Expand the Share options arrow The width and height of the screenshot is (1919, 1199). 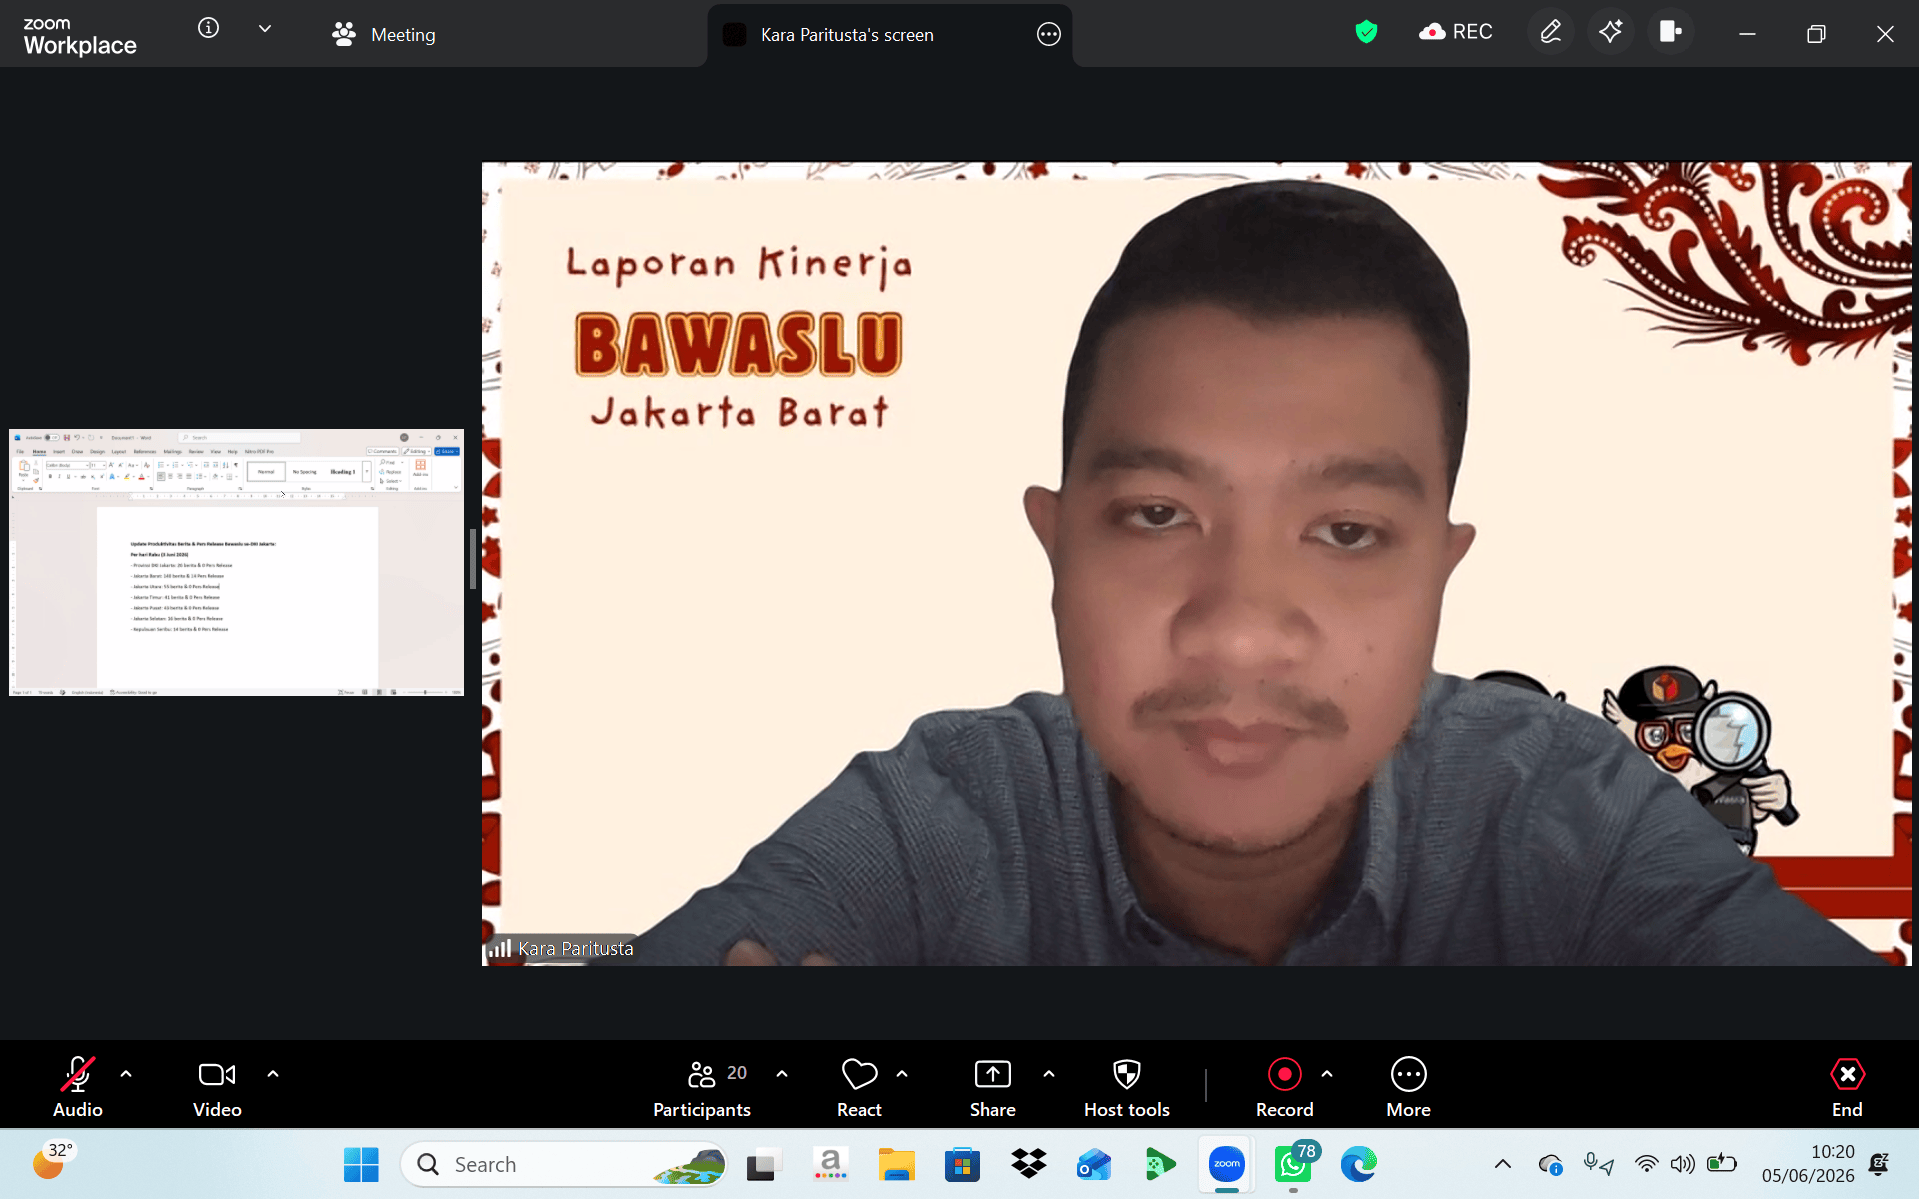pos(1049,1074)
